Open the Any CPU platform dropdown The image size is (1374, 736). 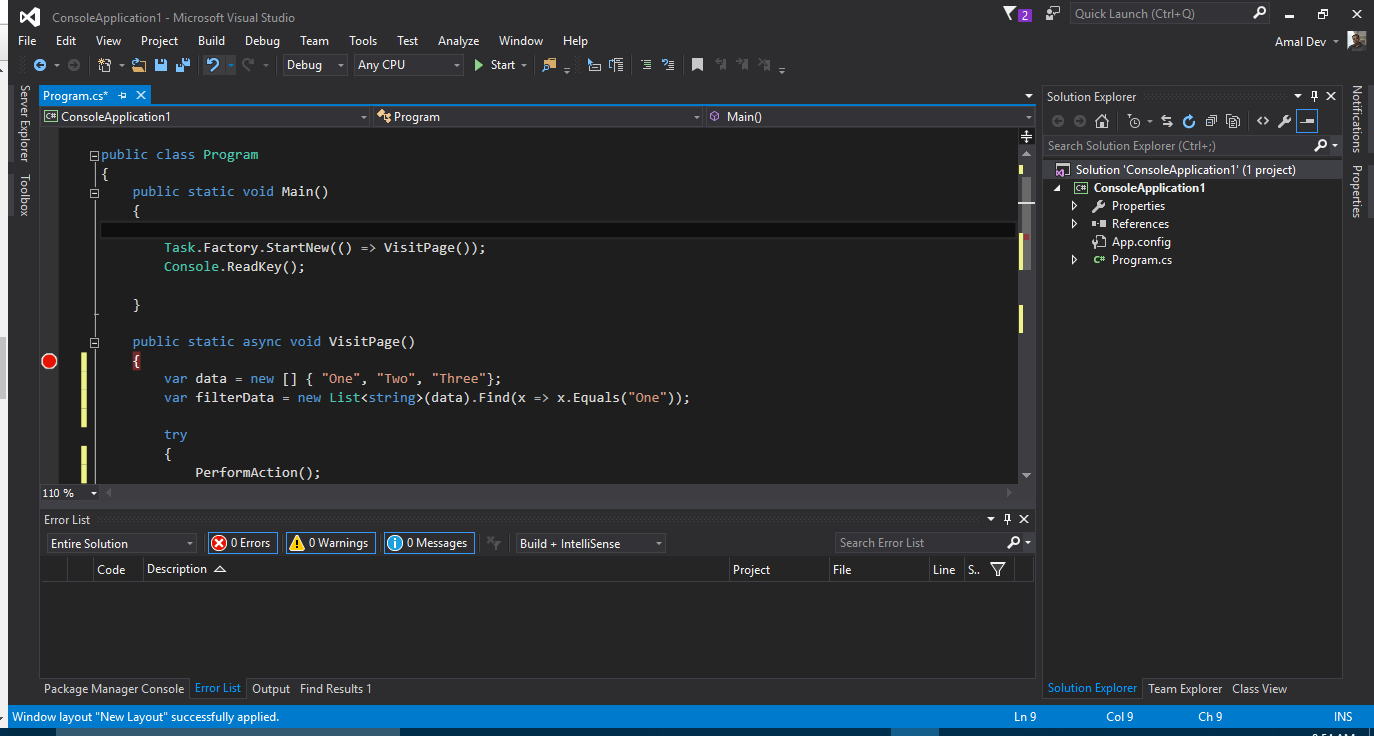409,65
